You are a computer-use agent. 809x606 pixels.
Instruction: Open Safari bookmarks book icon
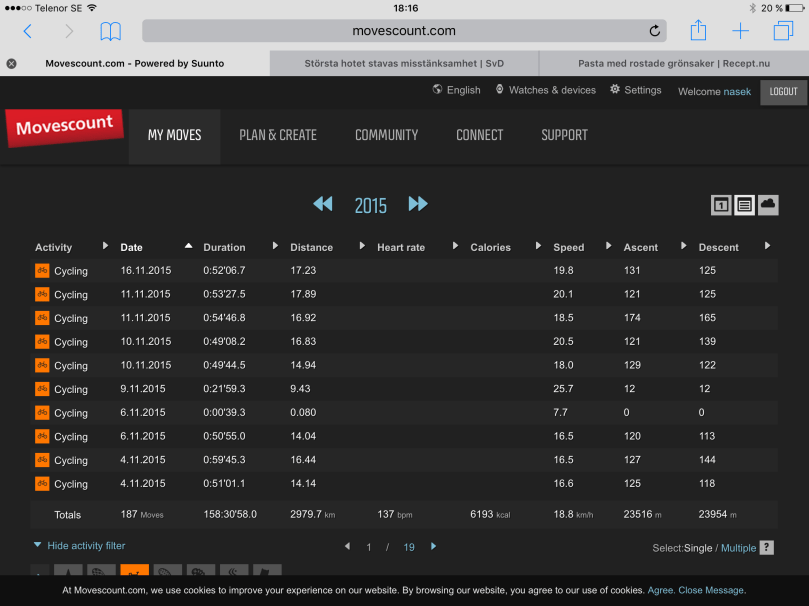(x=110, y=31)
